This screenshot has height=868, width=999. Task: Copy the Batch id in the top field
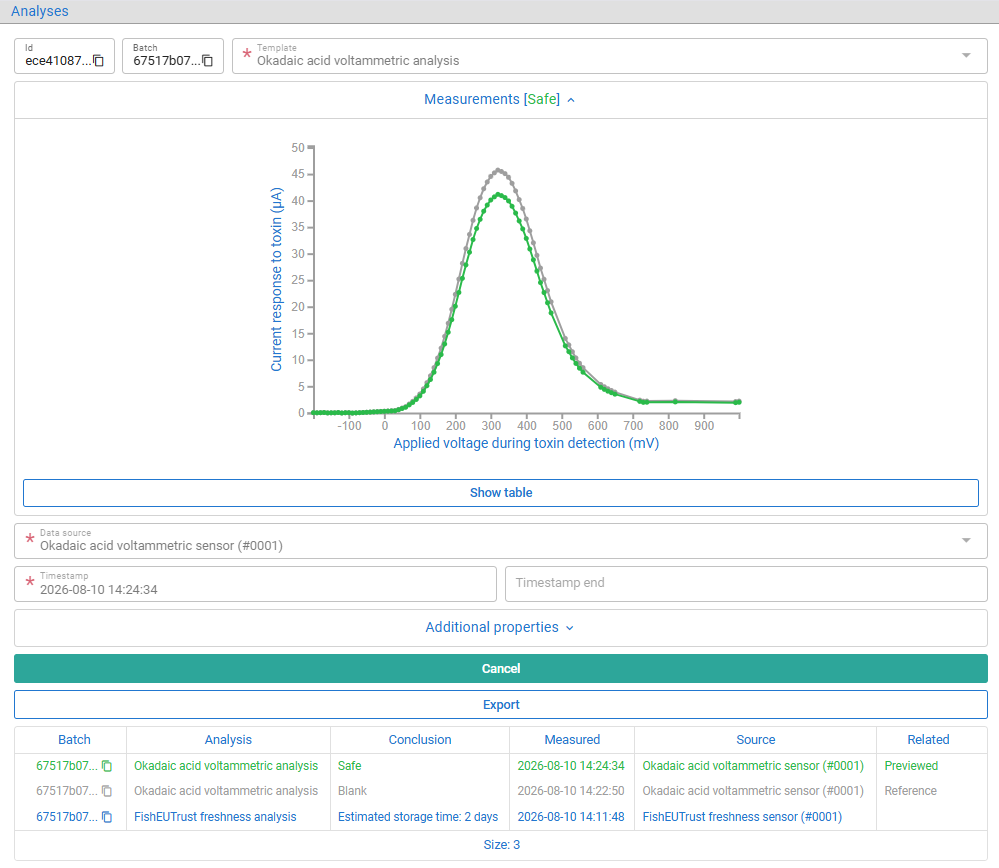coord(208,61)
